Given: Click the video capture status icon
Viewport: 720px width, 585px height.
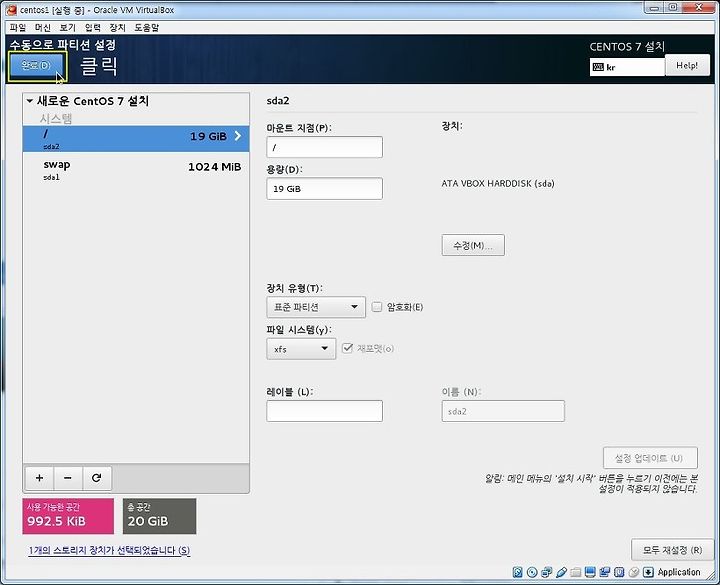Looking at the screenshot, I should click(605, 572).
